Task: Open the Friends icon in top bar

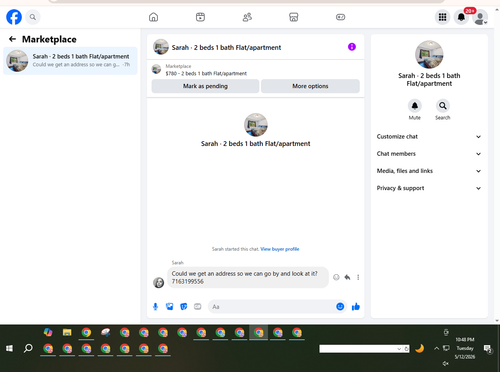Action: (x=247, y=17)
